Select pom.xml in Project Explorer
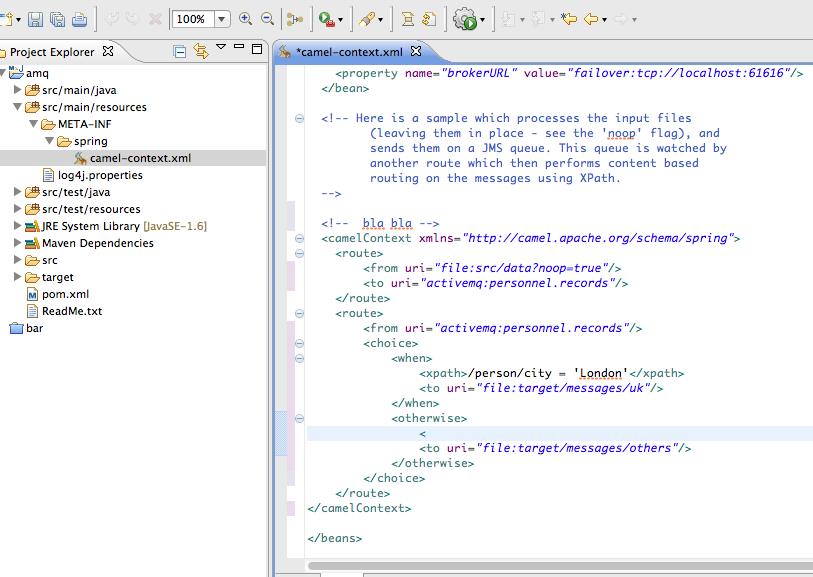813x577 pixels. point(65,294)
